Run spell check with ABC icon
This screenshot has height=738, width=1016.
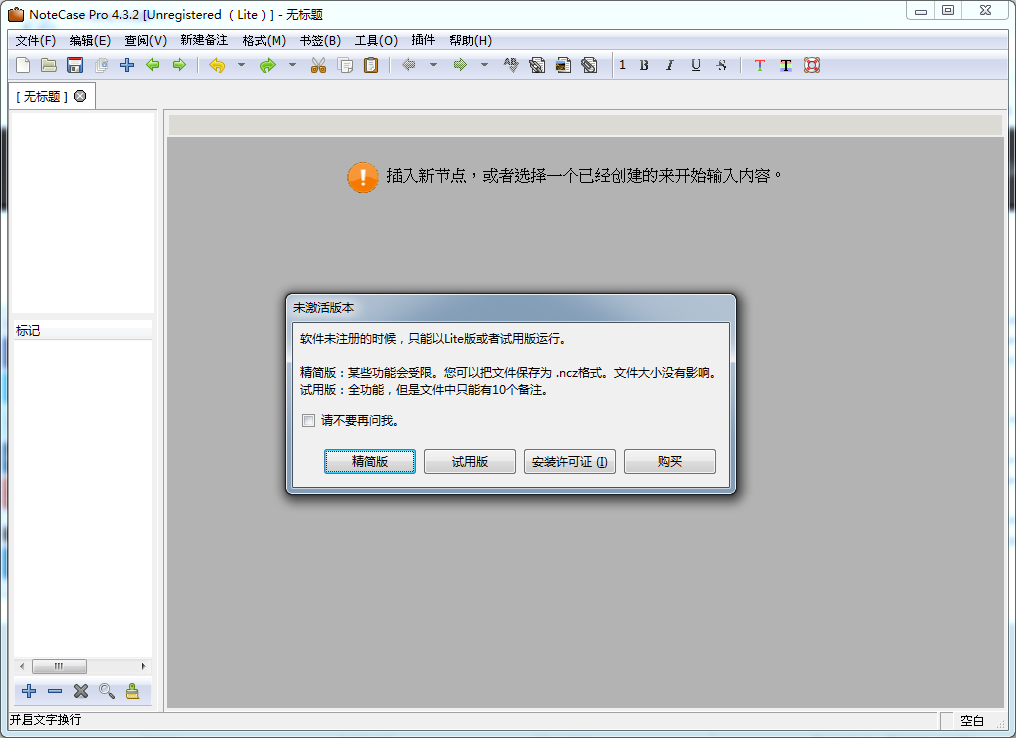pyautogui.click(x=511, y=65)
